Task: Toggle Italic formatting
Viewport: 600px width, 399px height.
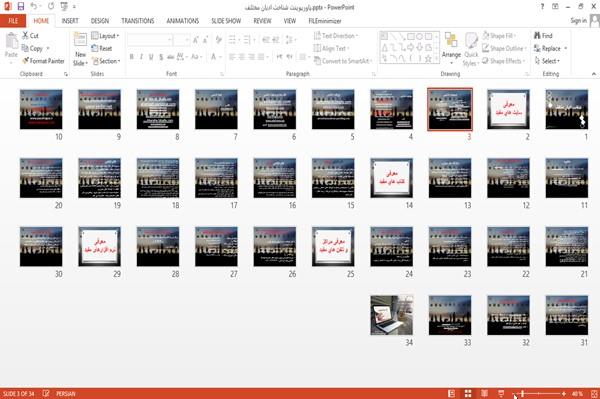Action: click(x=141, y=57)
